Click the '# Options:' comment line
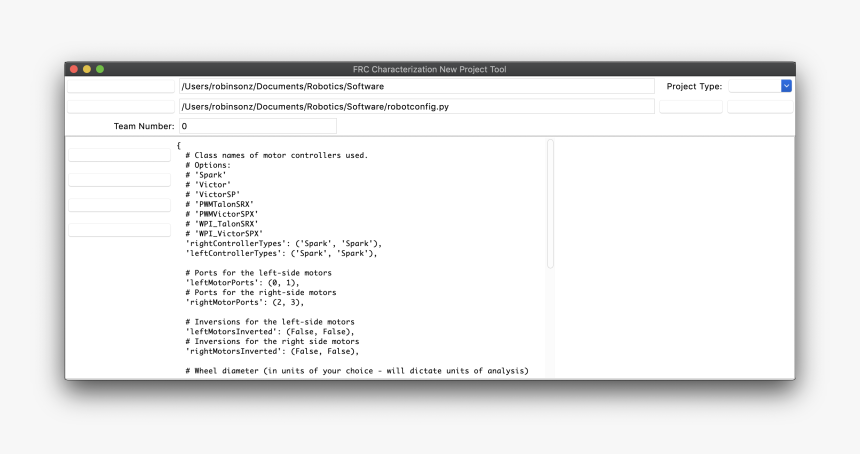The height and width of the screenshot is (454, 860). [x=208, y=165]
